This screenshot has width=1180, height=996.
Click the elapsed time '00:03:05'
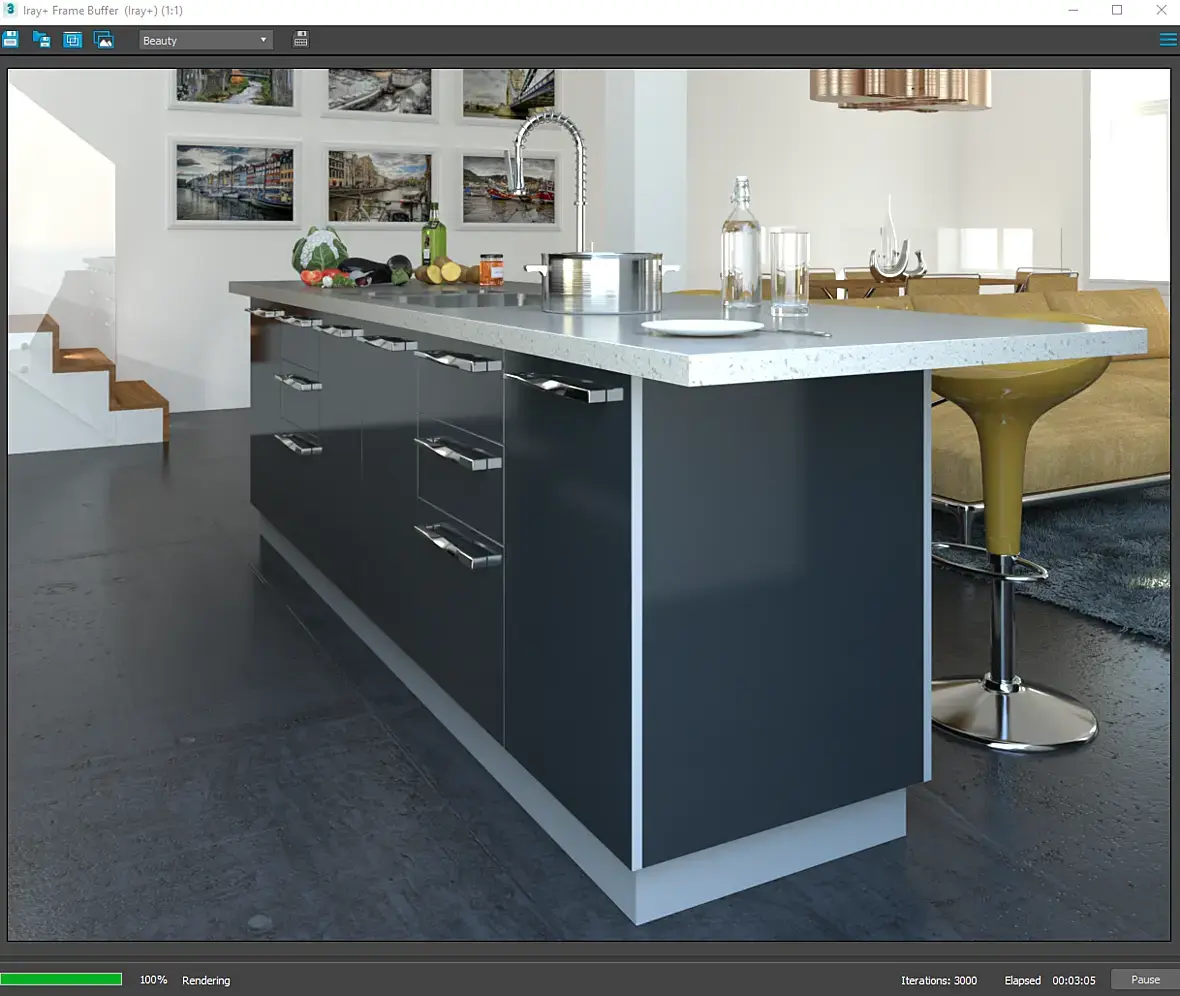coord(1074,980)
